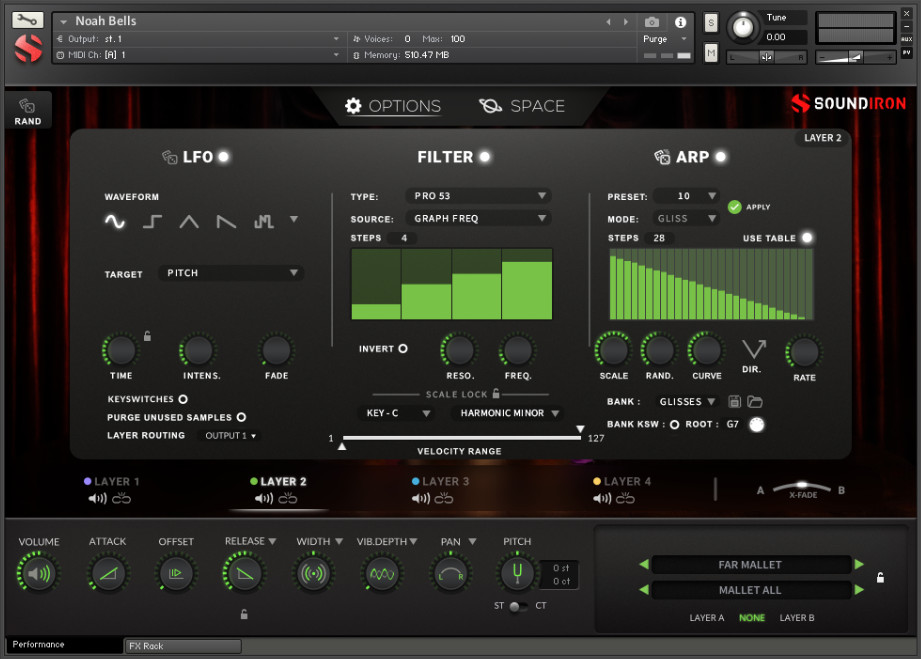Switch to the FX Rack tab
The image size is (921, 659).
point(183,646)
